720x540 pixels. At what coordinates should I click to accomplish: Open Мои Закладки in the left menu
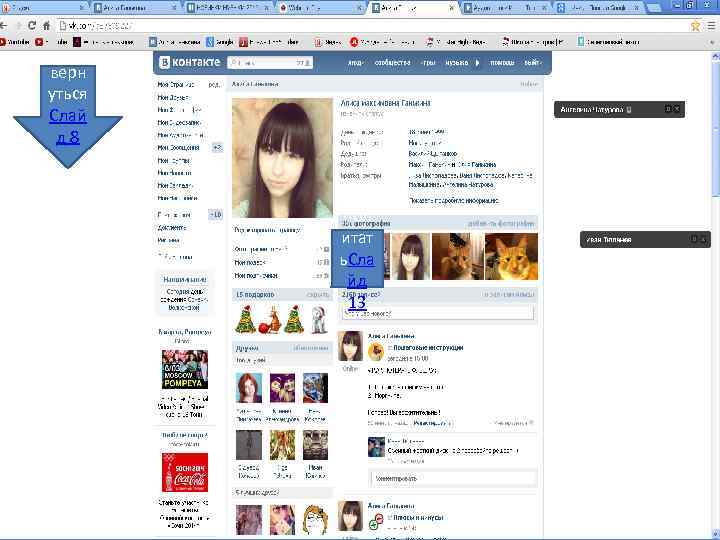pos(175,186)
